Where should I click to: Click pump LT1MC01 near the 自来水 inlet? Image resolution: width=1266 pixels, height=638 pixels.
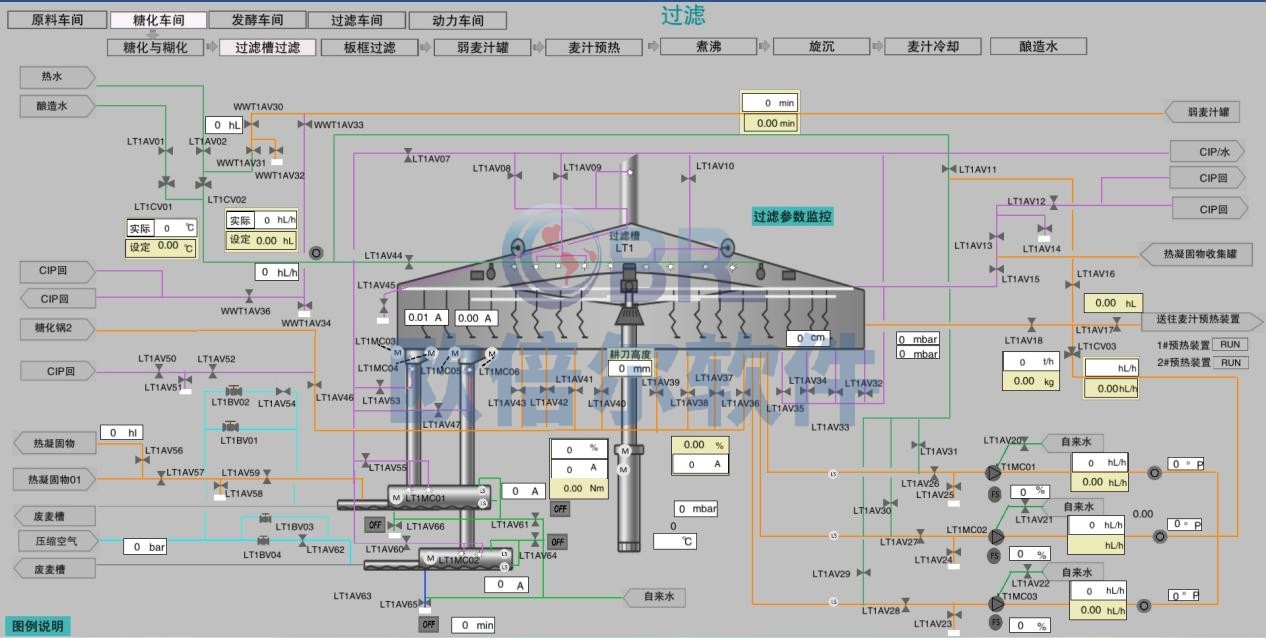click(x=994, y=473)
